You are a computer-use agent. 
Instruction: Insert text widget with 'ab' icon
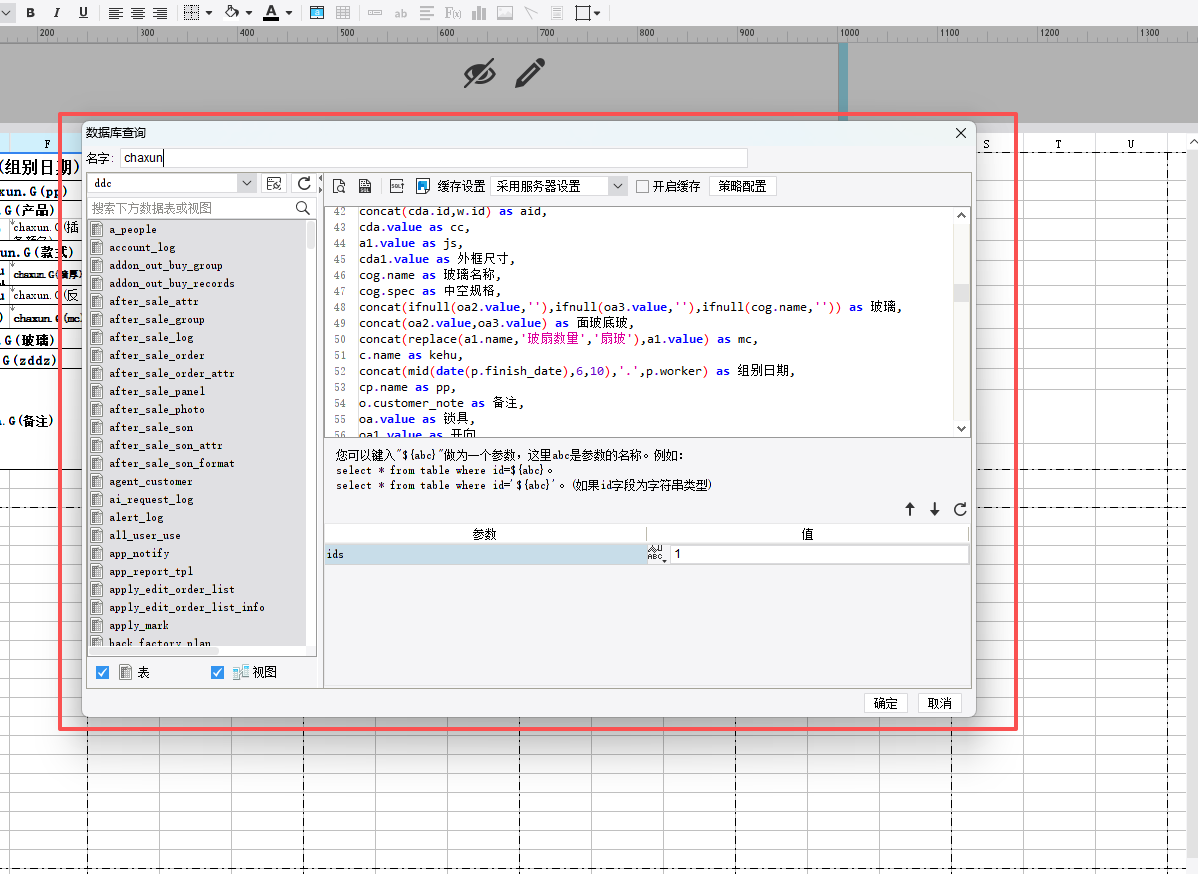pos(400,13)
